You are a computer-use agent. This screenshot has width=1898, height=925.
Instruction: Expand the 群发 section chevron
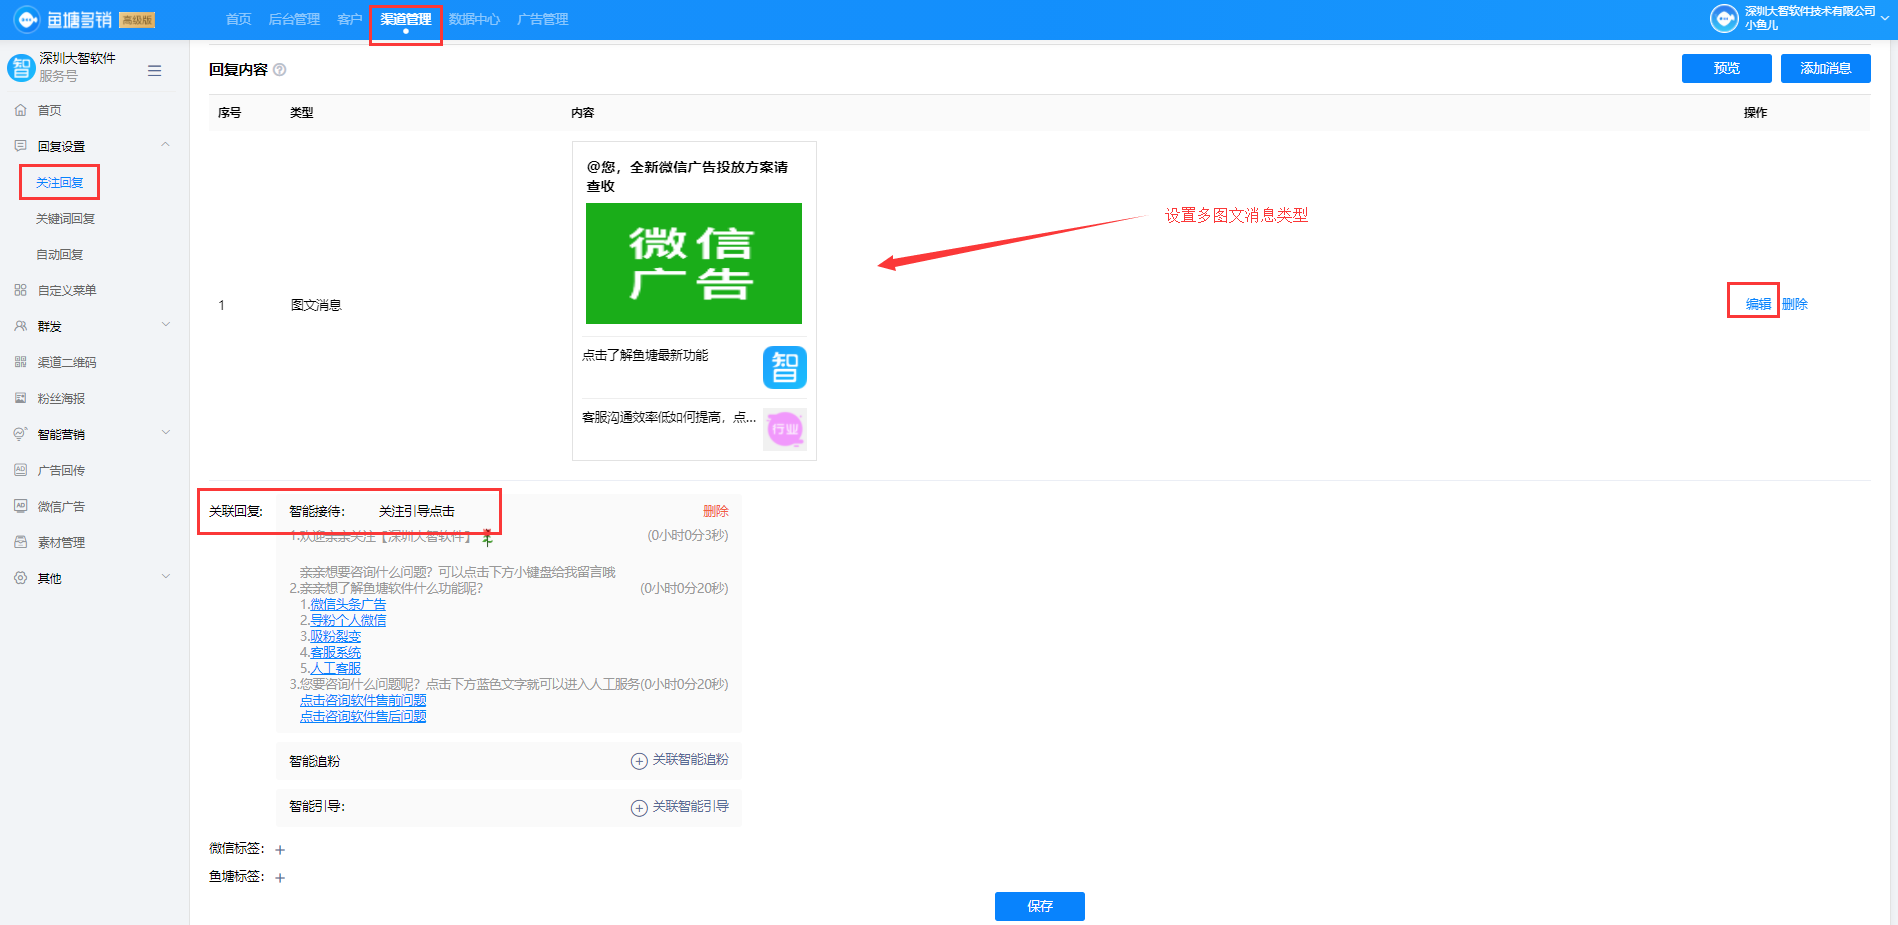(x=166, y=325)
